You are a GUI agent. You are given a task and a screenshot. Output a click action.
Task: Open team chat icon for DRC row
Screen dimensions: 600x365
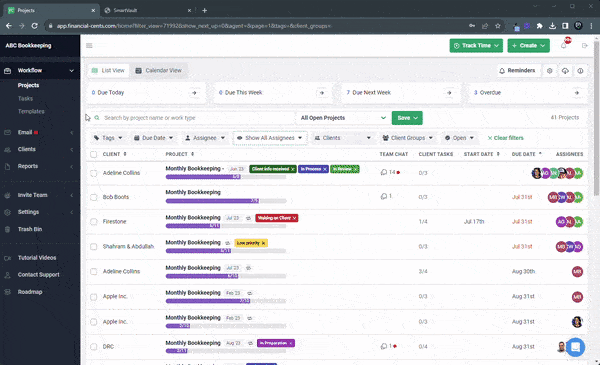point(384,346)
